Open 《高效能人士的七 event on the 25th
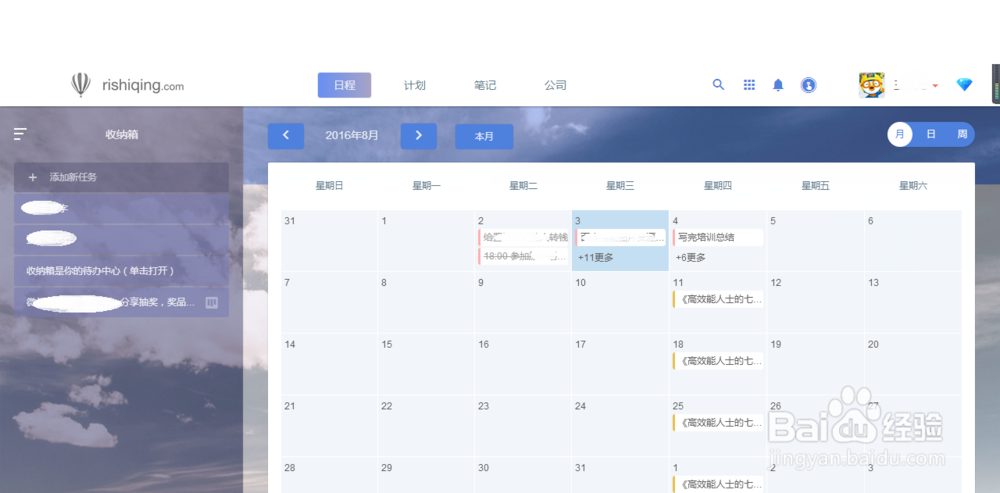The height and width of the screenshot is (493, 1000). [717, 422]
